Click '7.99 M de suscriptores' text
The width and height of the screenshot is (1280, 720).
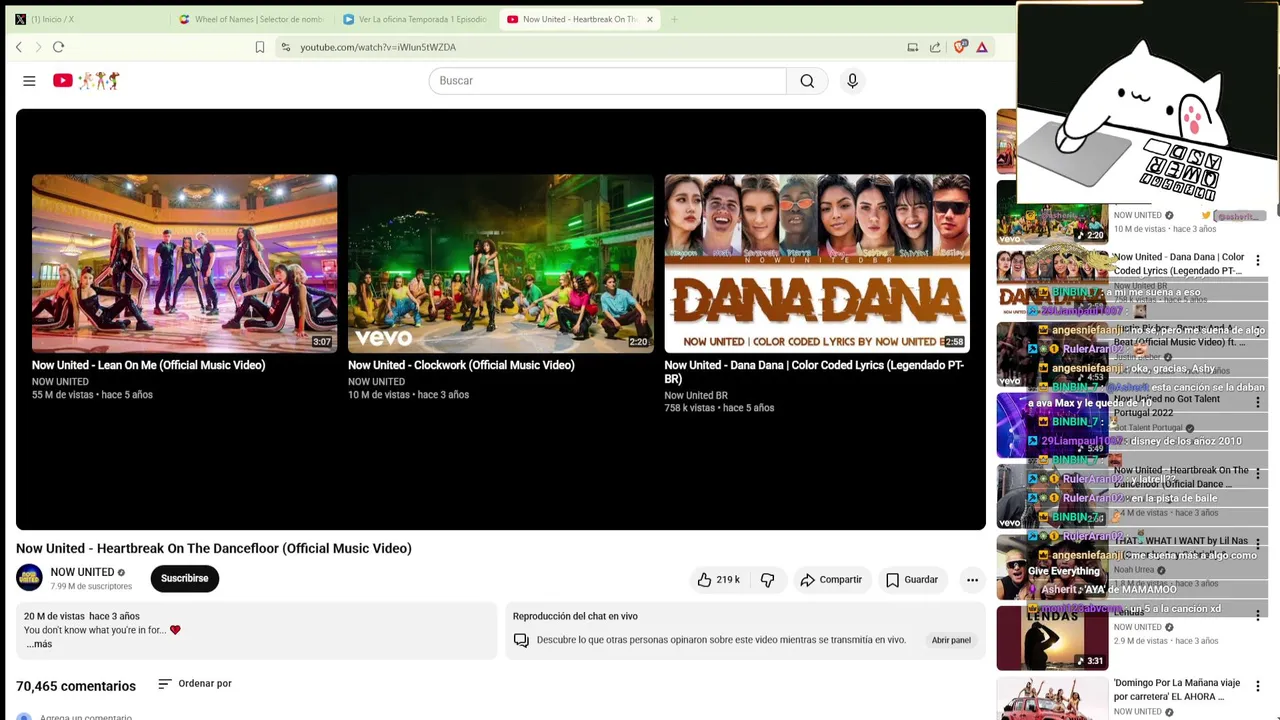click(x=91, y=587)
